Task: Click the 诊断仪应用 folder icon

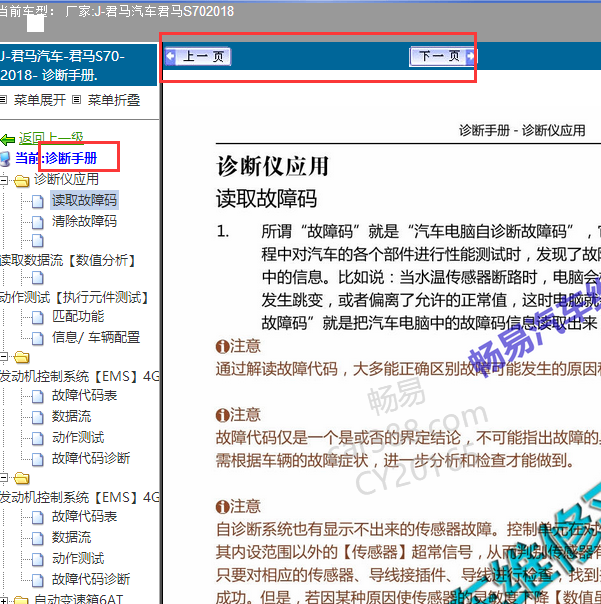Action: (22, 180)
